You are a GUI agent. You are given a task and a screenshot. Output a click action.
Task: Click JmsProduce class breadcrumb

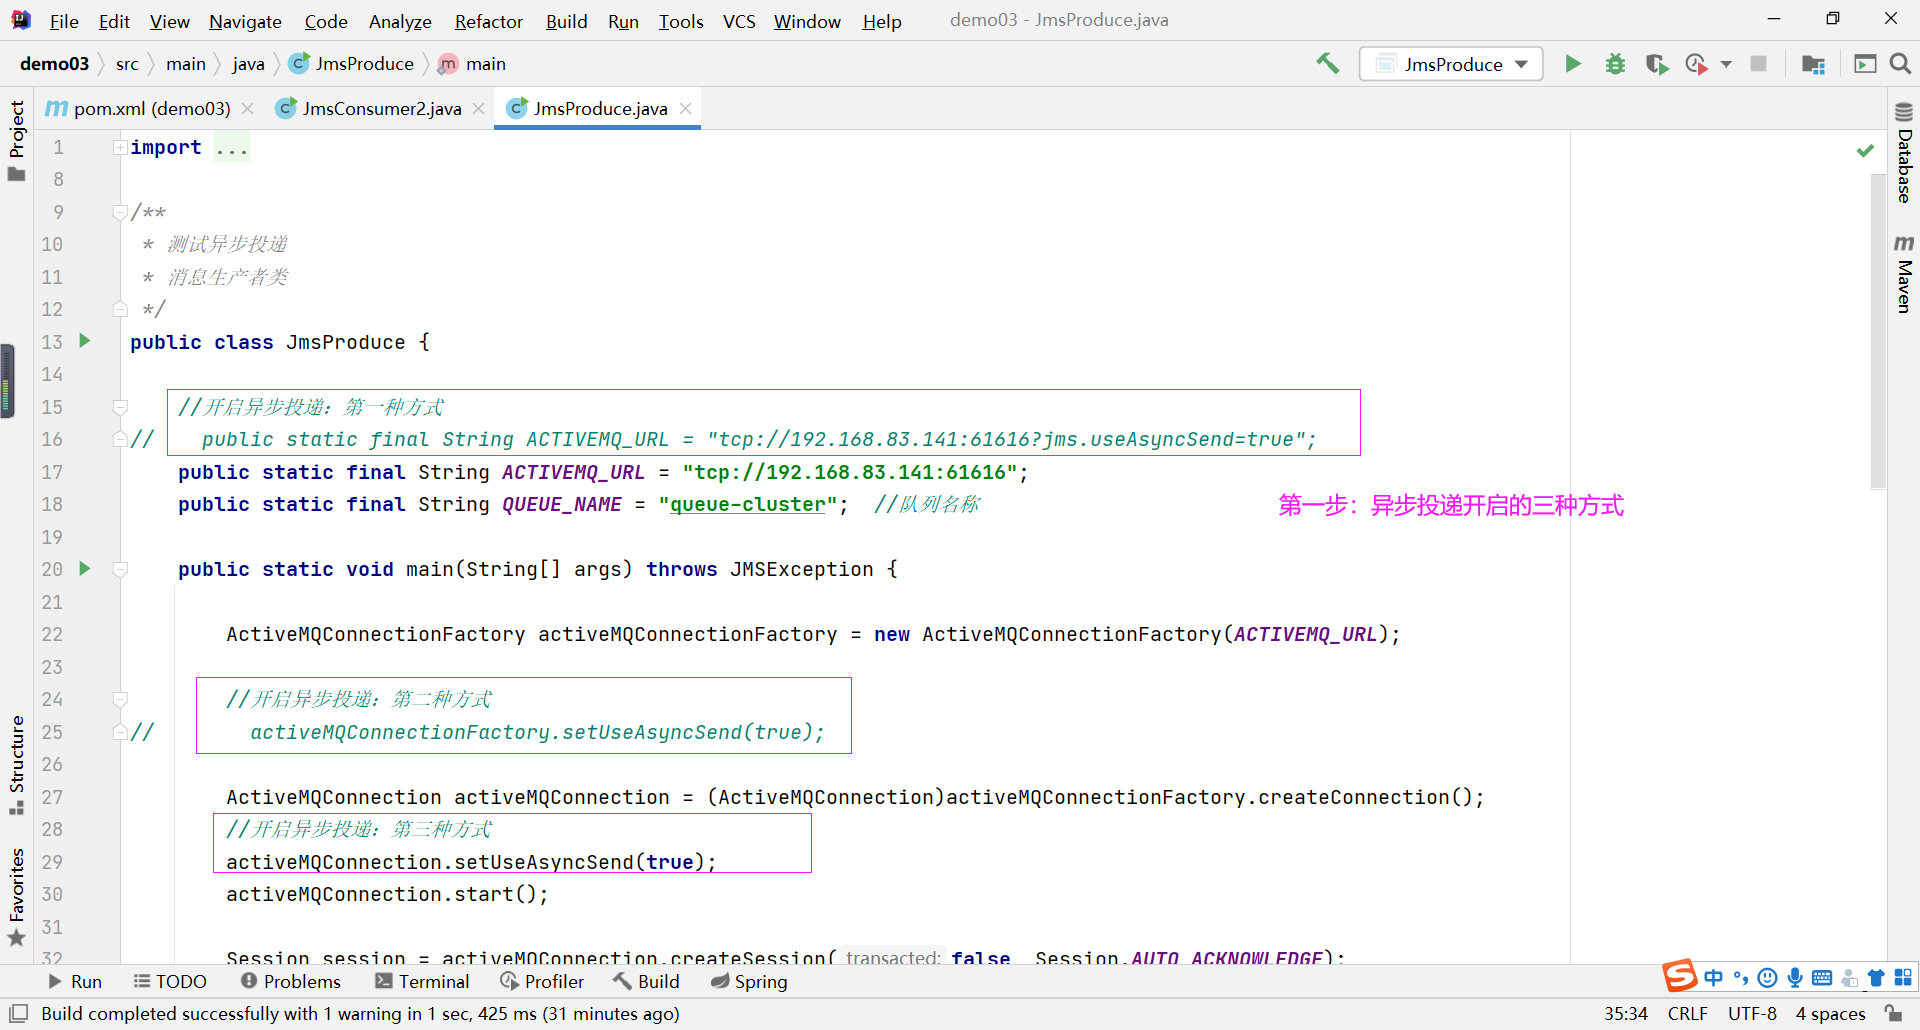(x=352, y=64)
